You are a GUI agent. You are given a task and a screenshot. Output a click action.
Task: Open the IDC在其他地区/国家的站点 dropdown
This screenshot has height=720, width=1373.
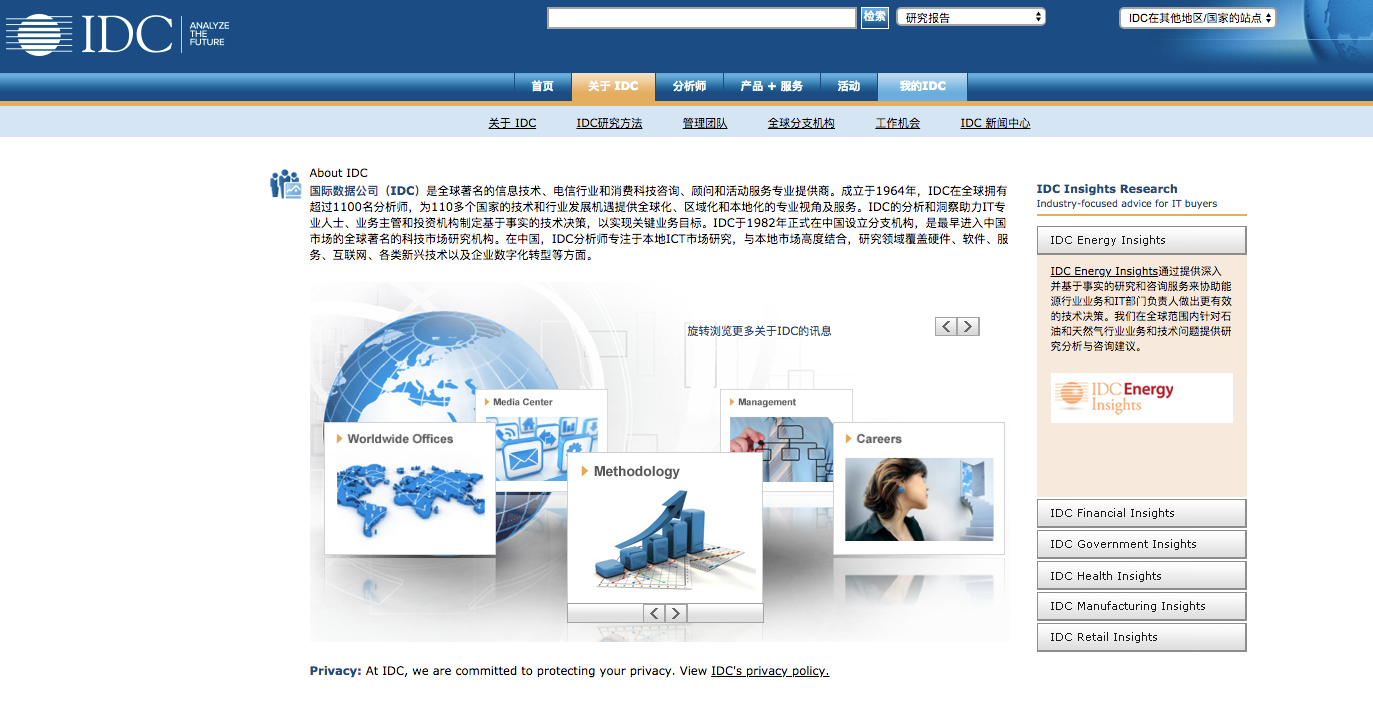1197,18
